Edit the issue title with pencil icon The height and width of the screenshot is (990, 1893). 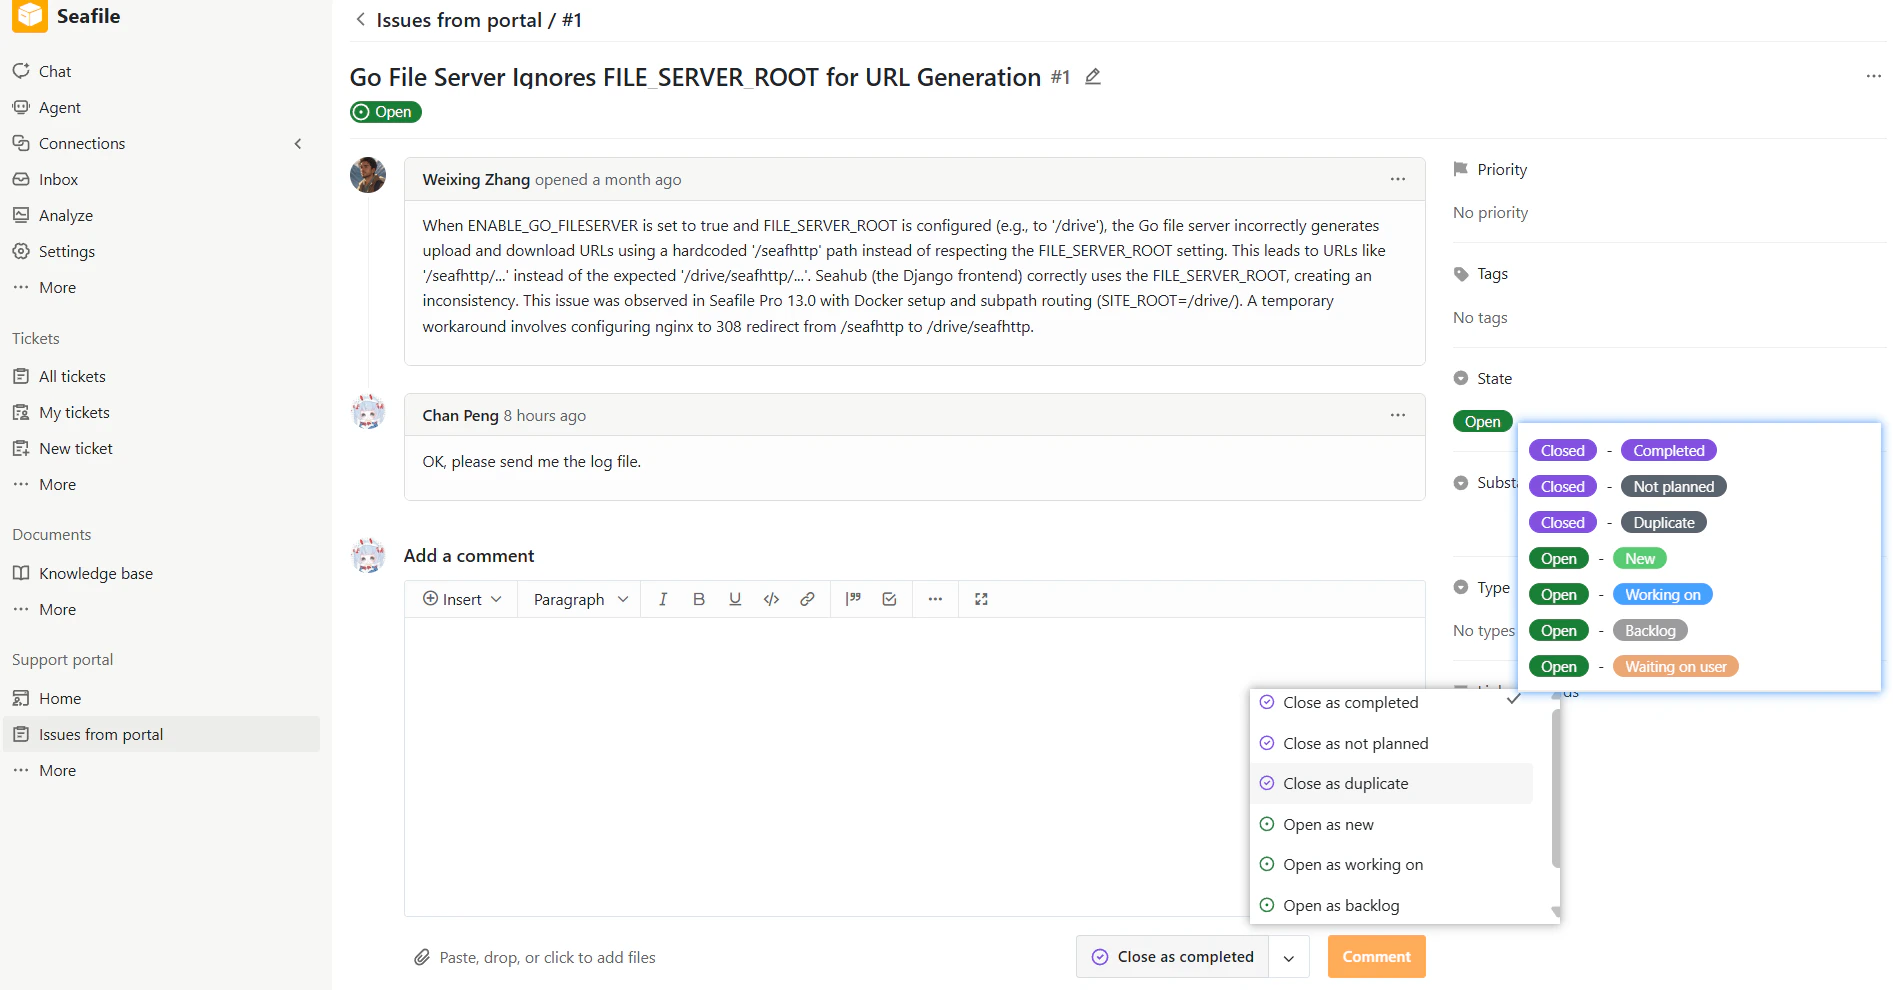[1093, 76]
